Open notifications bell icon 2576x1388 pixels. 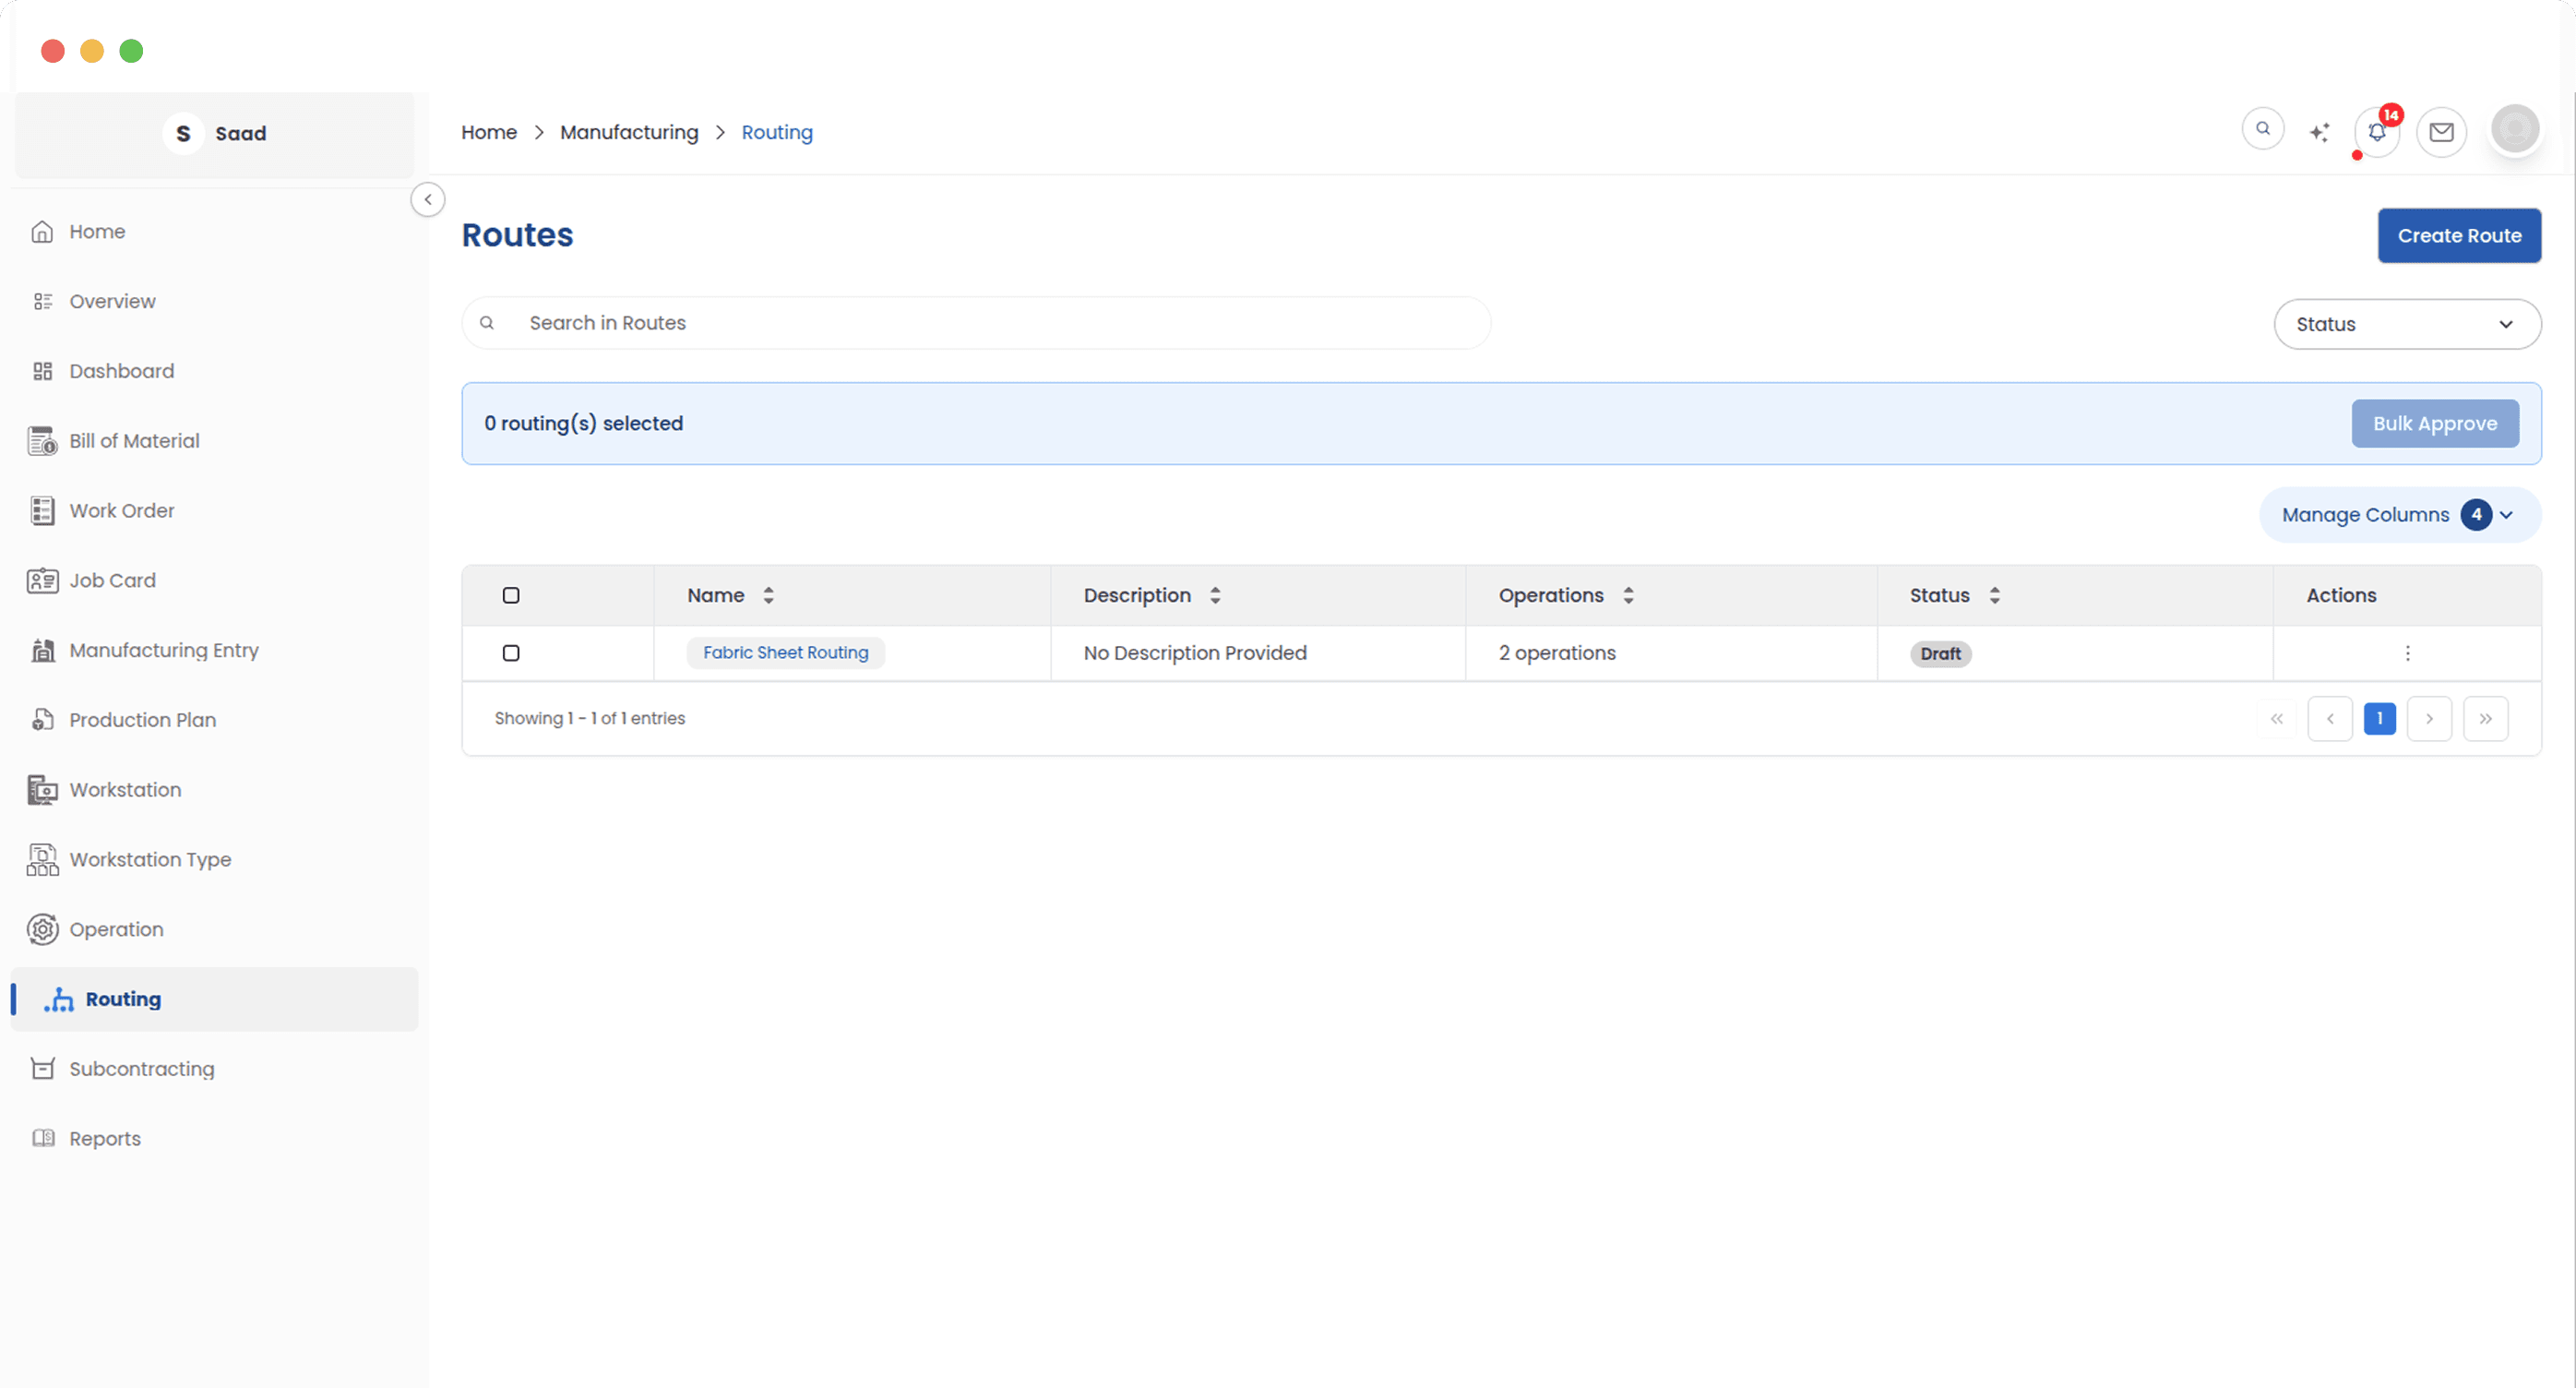tap(2376, 132)
